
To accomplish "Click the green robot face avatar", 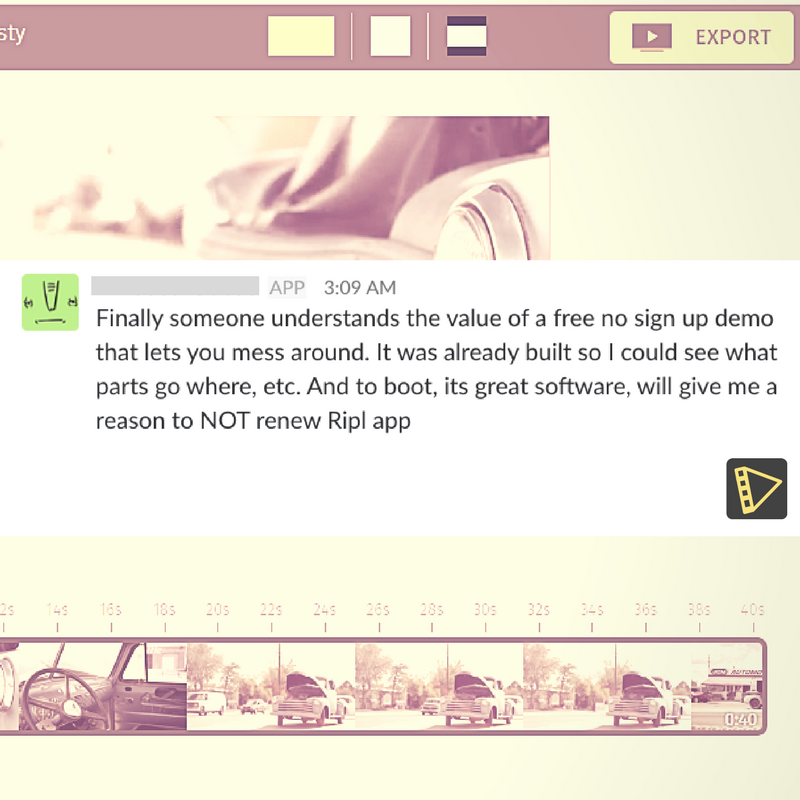I will pyautogui.click(x=50, y=302).
